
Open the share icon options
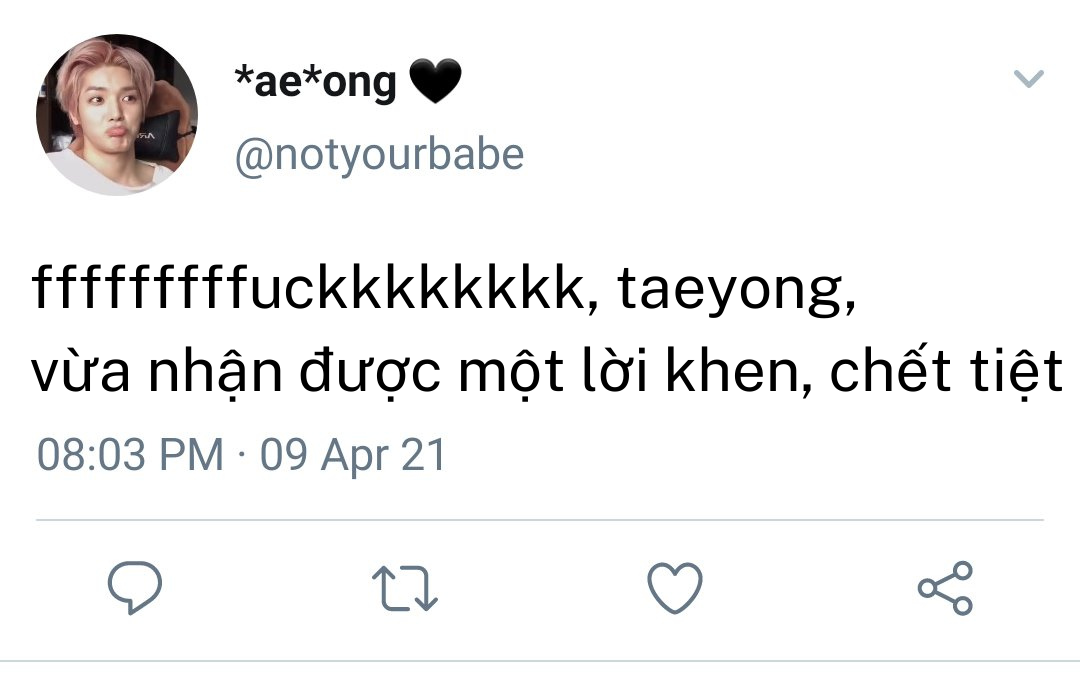coord(945,587)
